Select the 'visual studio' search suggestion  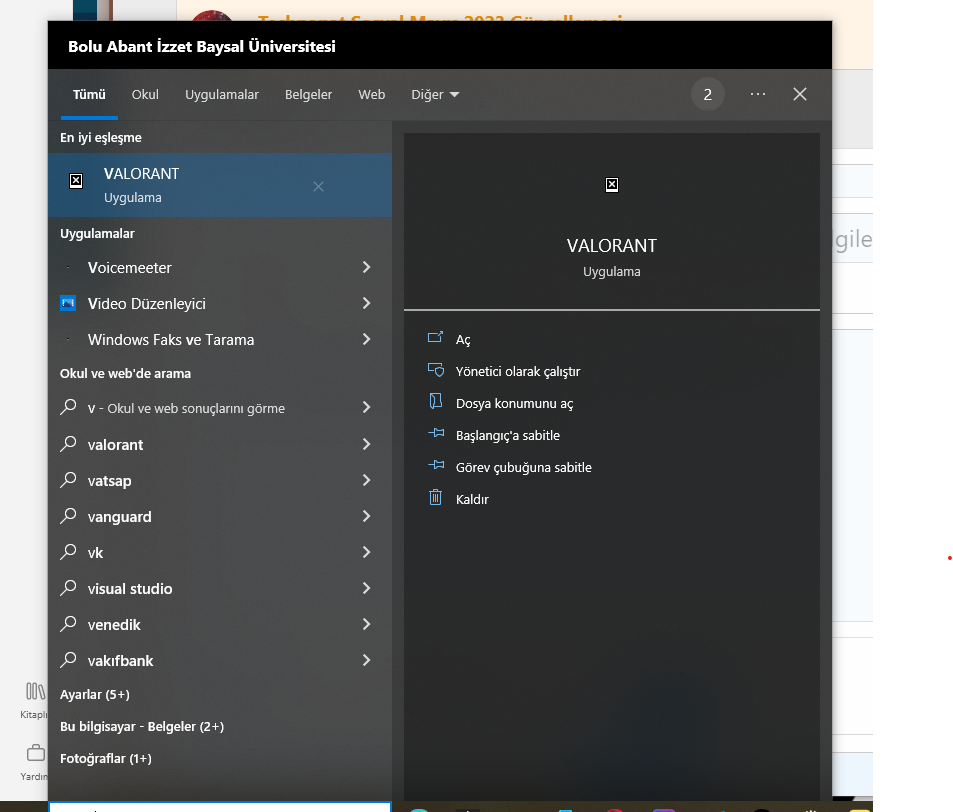220,588
